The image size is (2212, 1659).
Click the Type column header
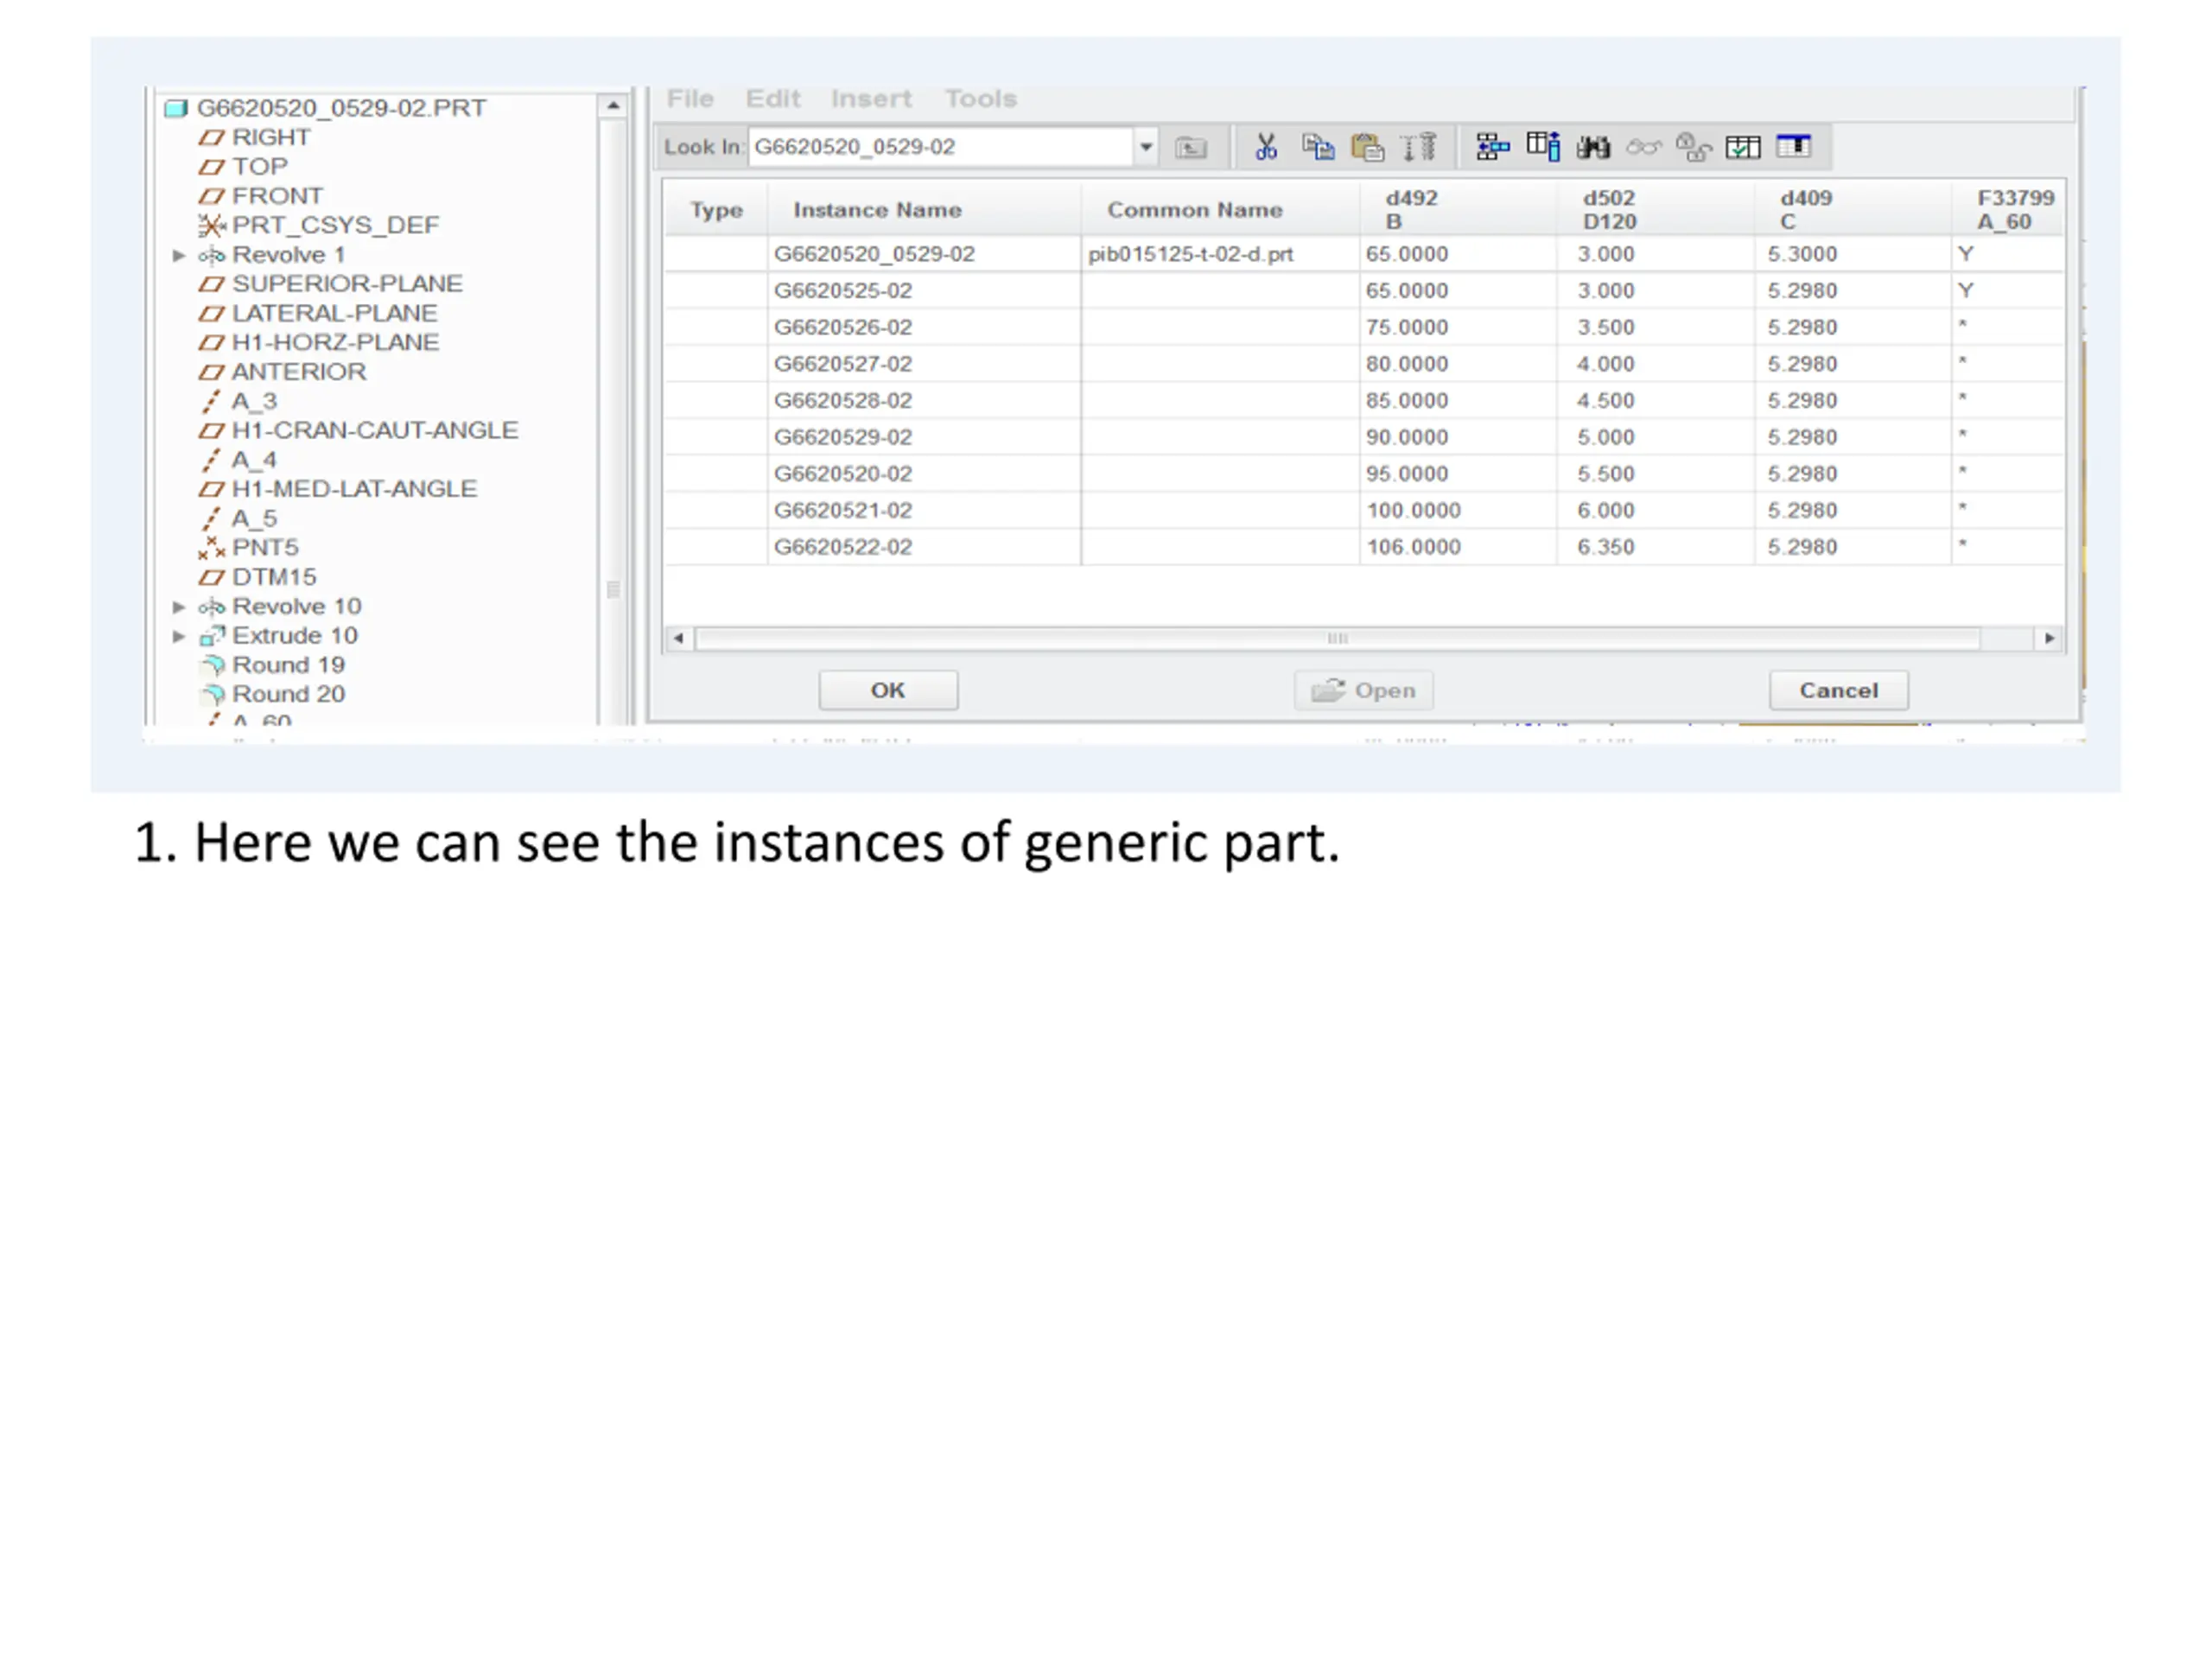pos(716,210)
